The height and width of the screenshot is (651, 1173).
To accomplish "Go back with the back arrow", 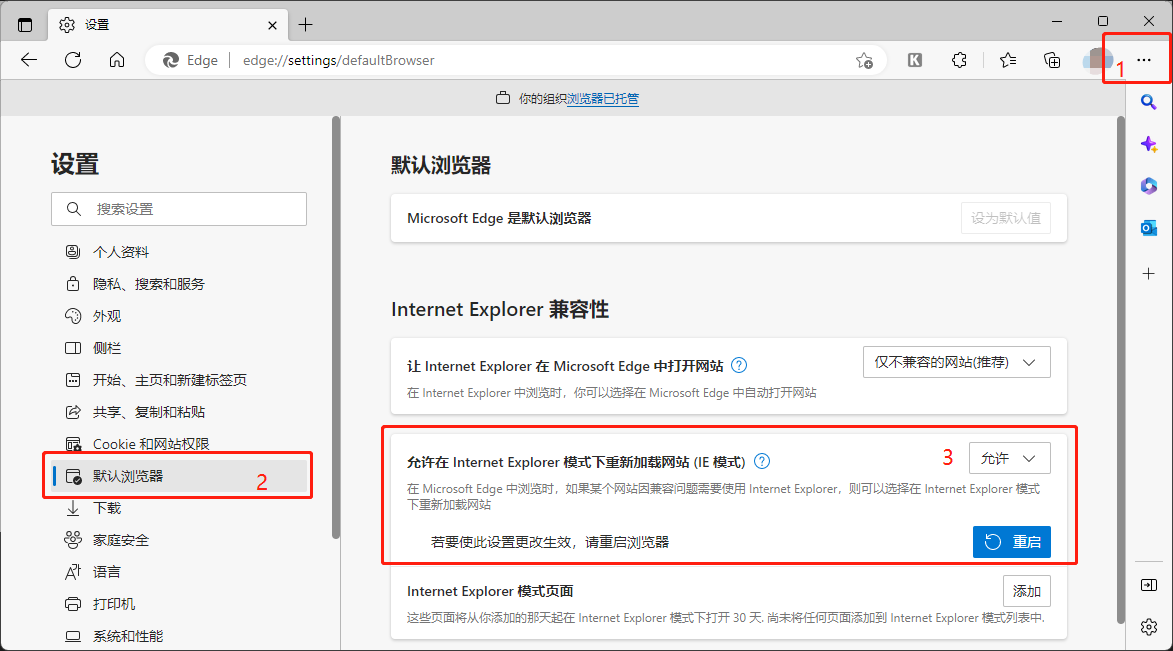I will tap(29, 60).
